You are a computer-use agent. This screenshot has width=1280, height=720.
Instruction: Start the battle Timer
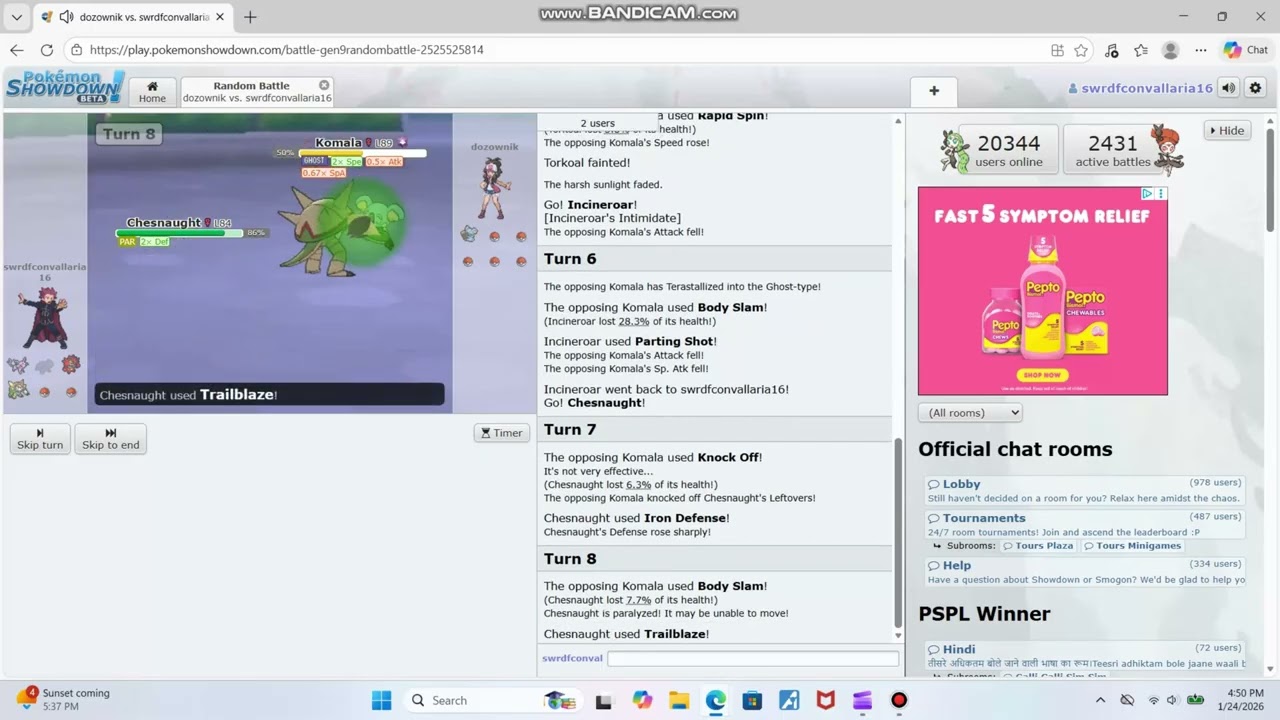coord(502,433)
